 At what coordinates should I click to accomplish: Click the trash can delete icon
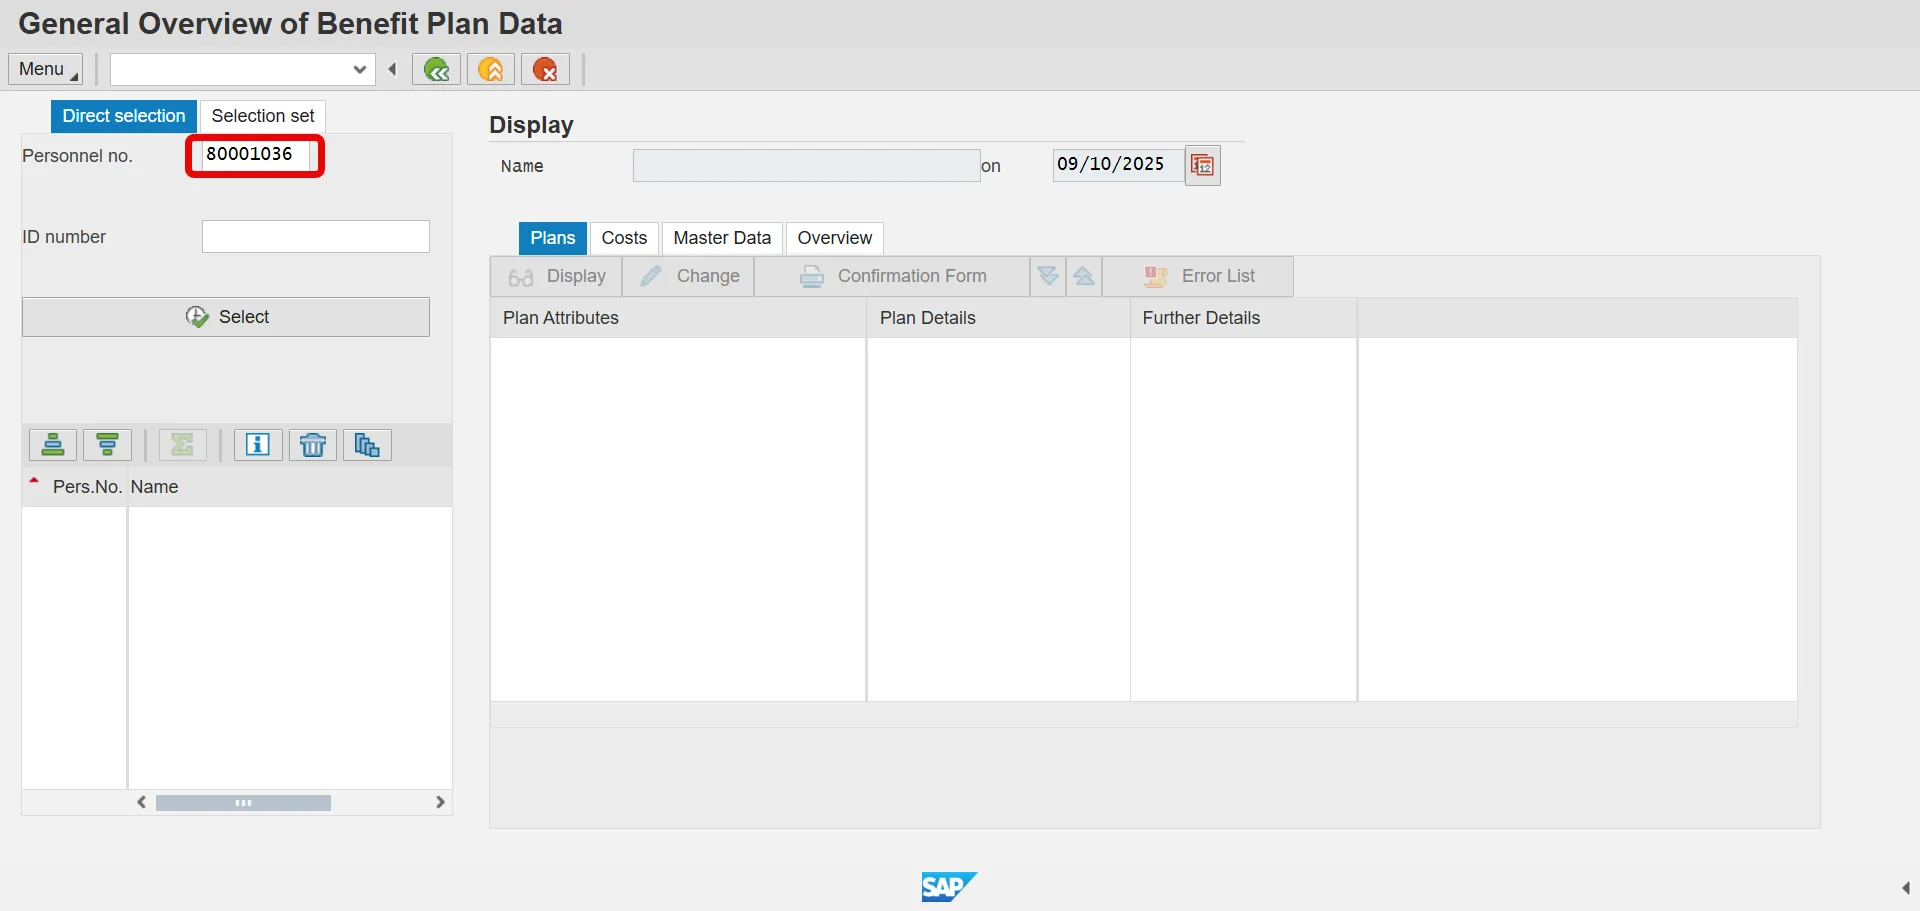313,445
